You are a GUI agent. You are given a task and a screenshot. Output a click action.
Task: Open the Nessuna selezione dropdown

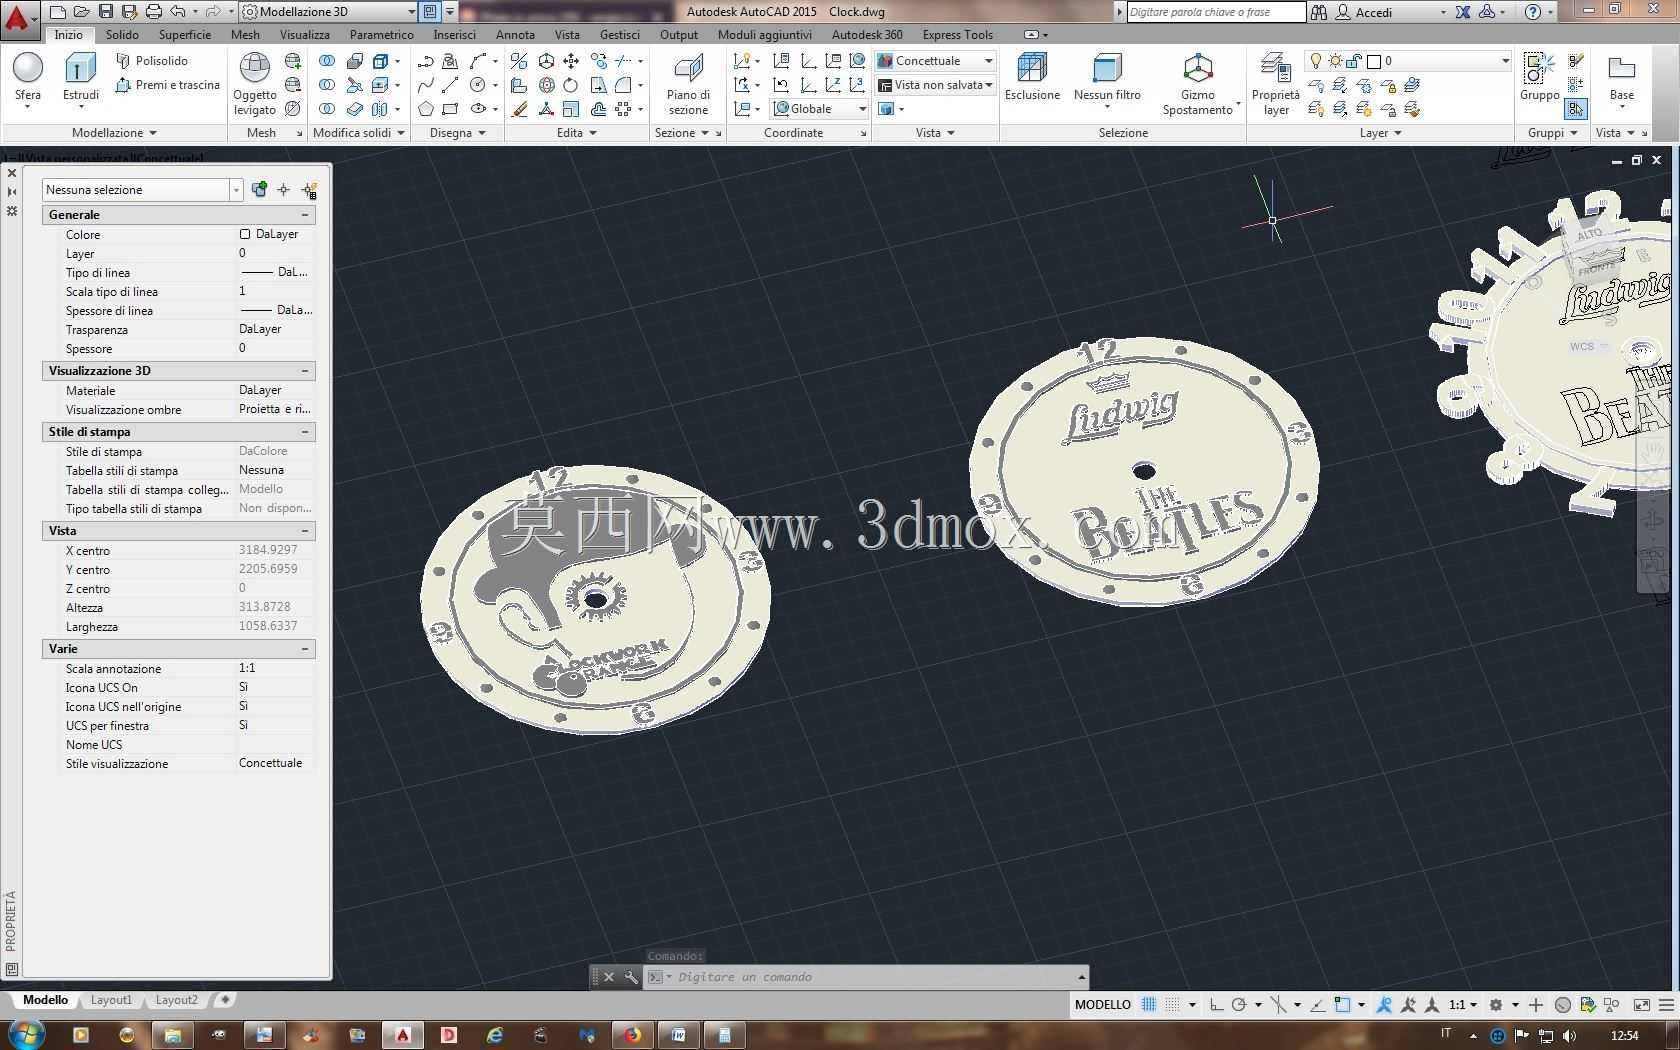[142, 190]
